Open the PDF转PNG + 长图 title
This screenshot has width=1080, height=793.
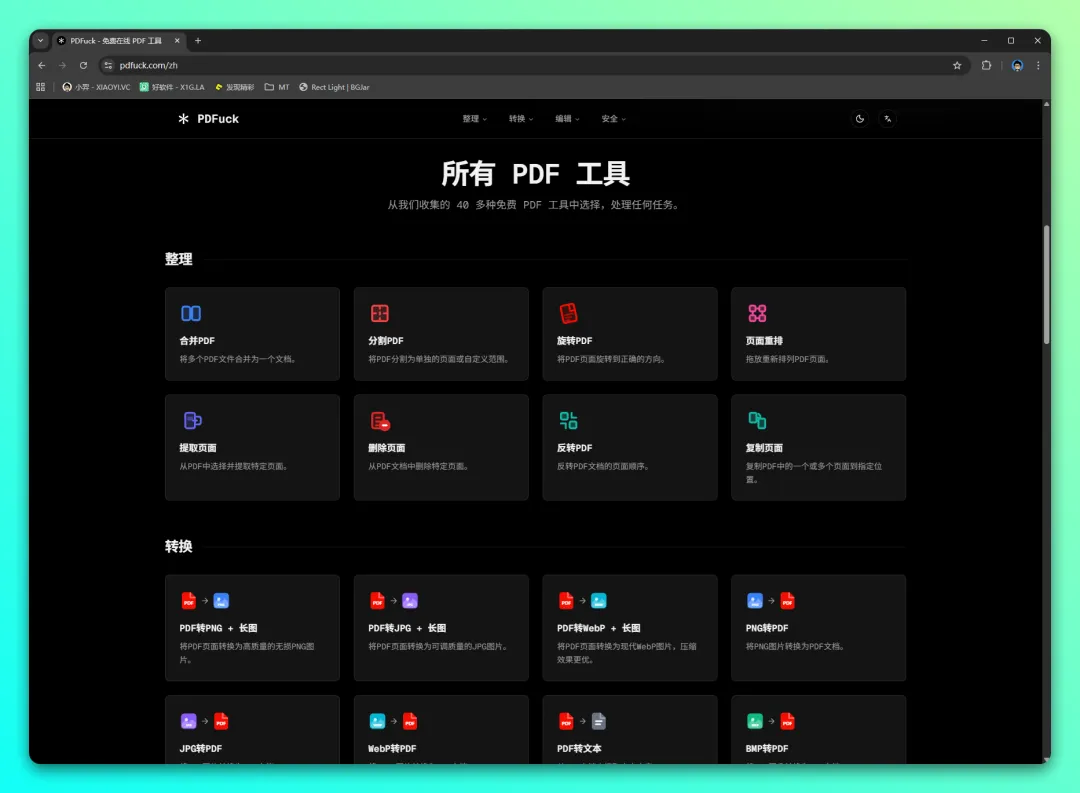coord(218,628)
